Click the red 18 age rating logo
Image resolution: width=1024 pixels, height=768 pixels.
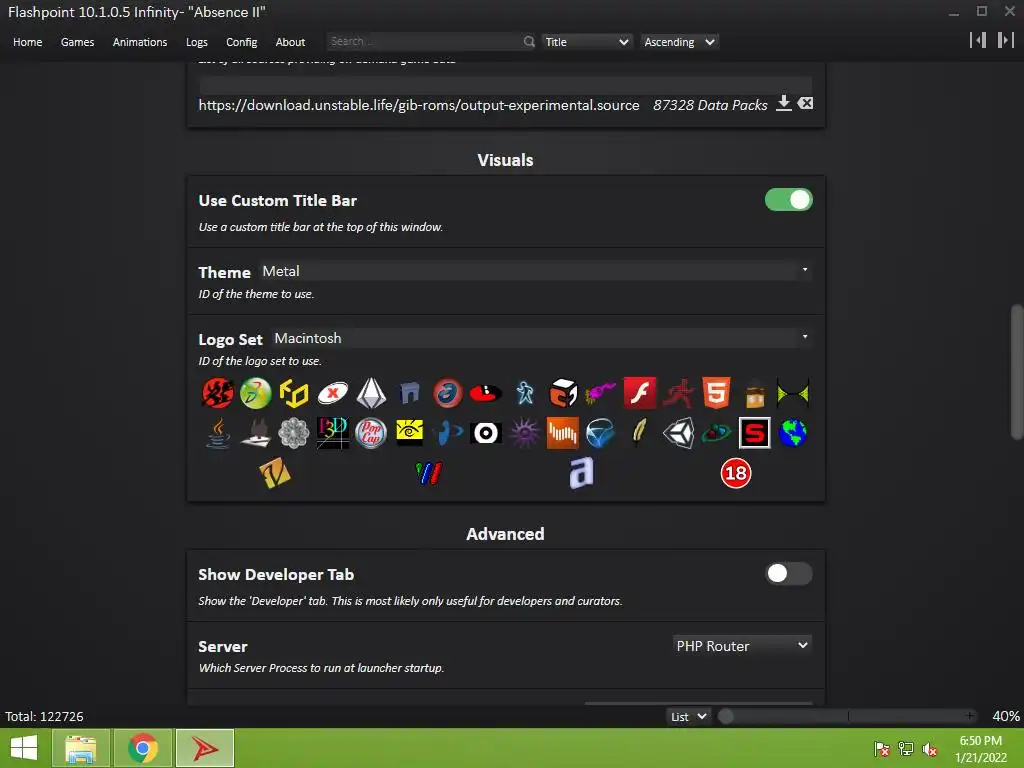click(735, 473)
